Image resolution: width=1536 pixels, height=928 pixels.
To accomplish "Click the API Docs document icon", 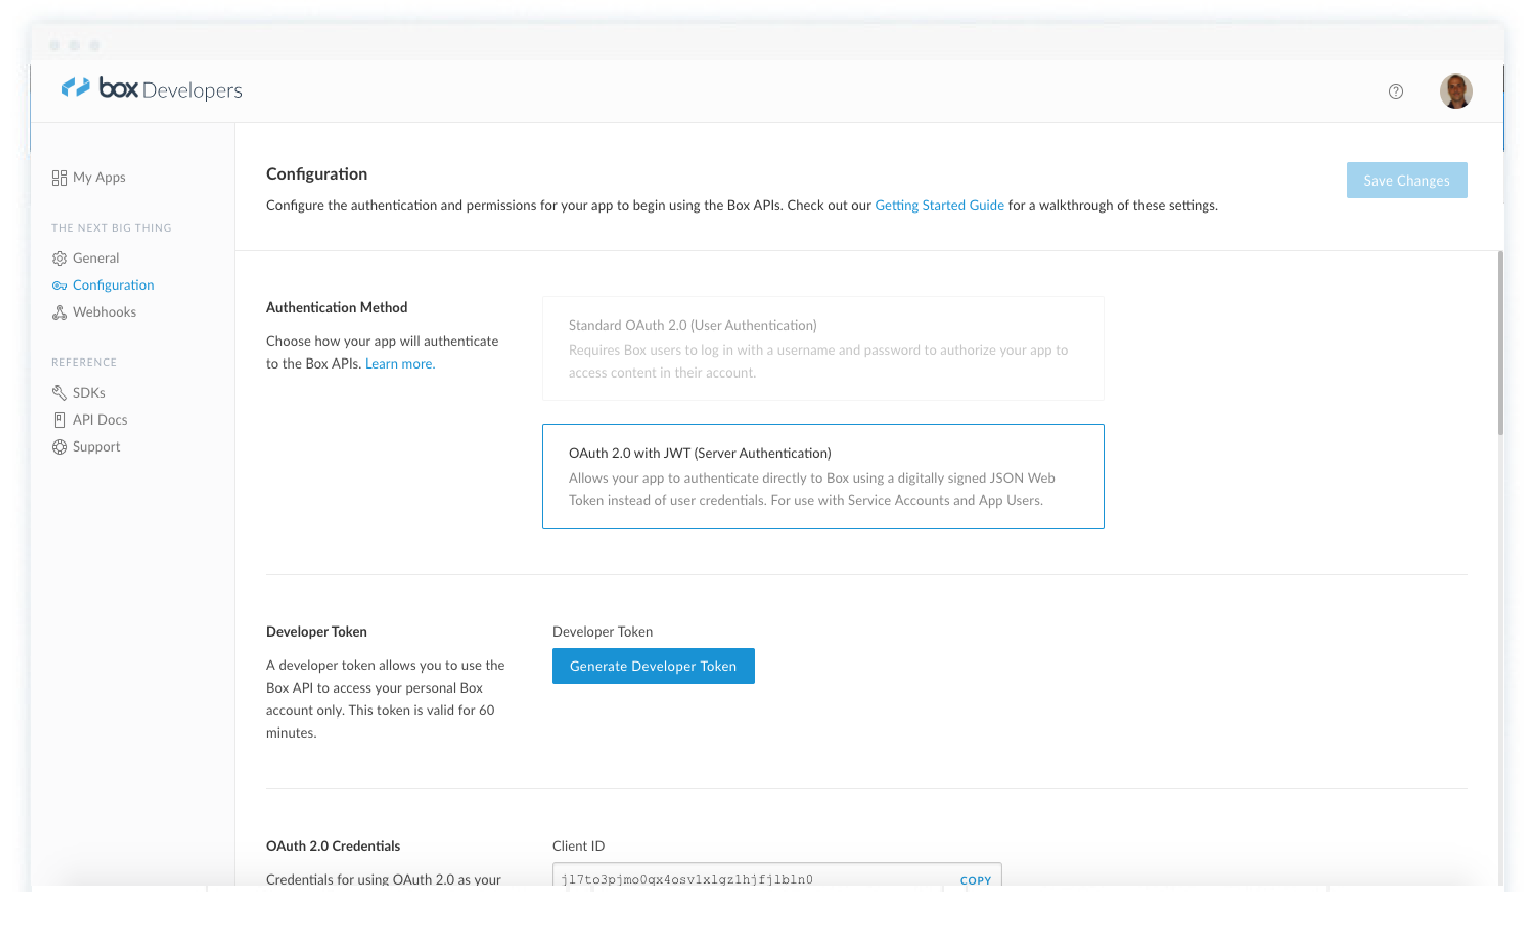I will click(x=59, y=420).
